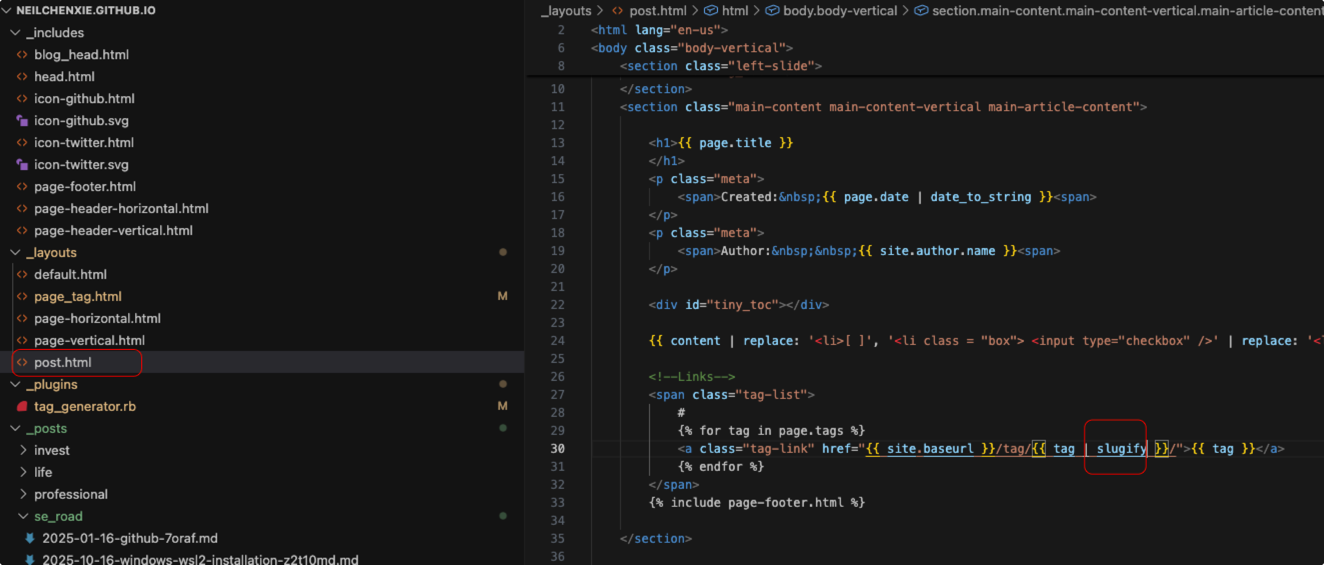Open page-vertical.html from the _layouts folder

click(89, 341)
